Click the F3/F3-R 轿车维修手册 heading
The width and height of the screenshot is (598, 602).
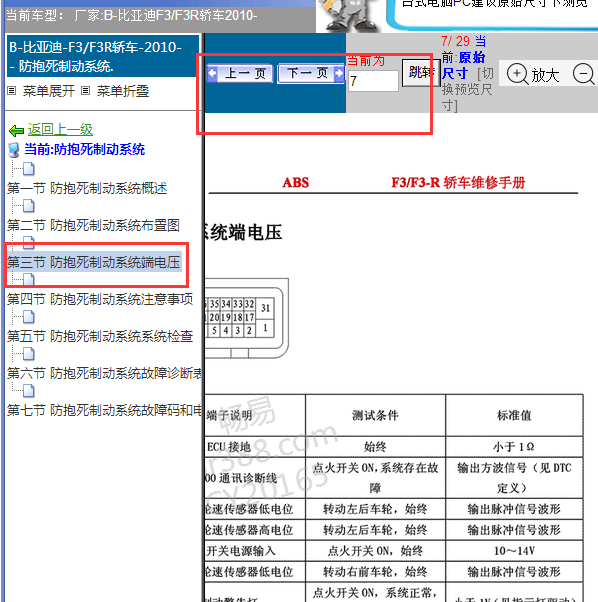pos(458,182)
